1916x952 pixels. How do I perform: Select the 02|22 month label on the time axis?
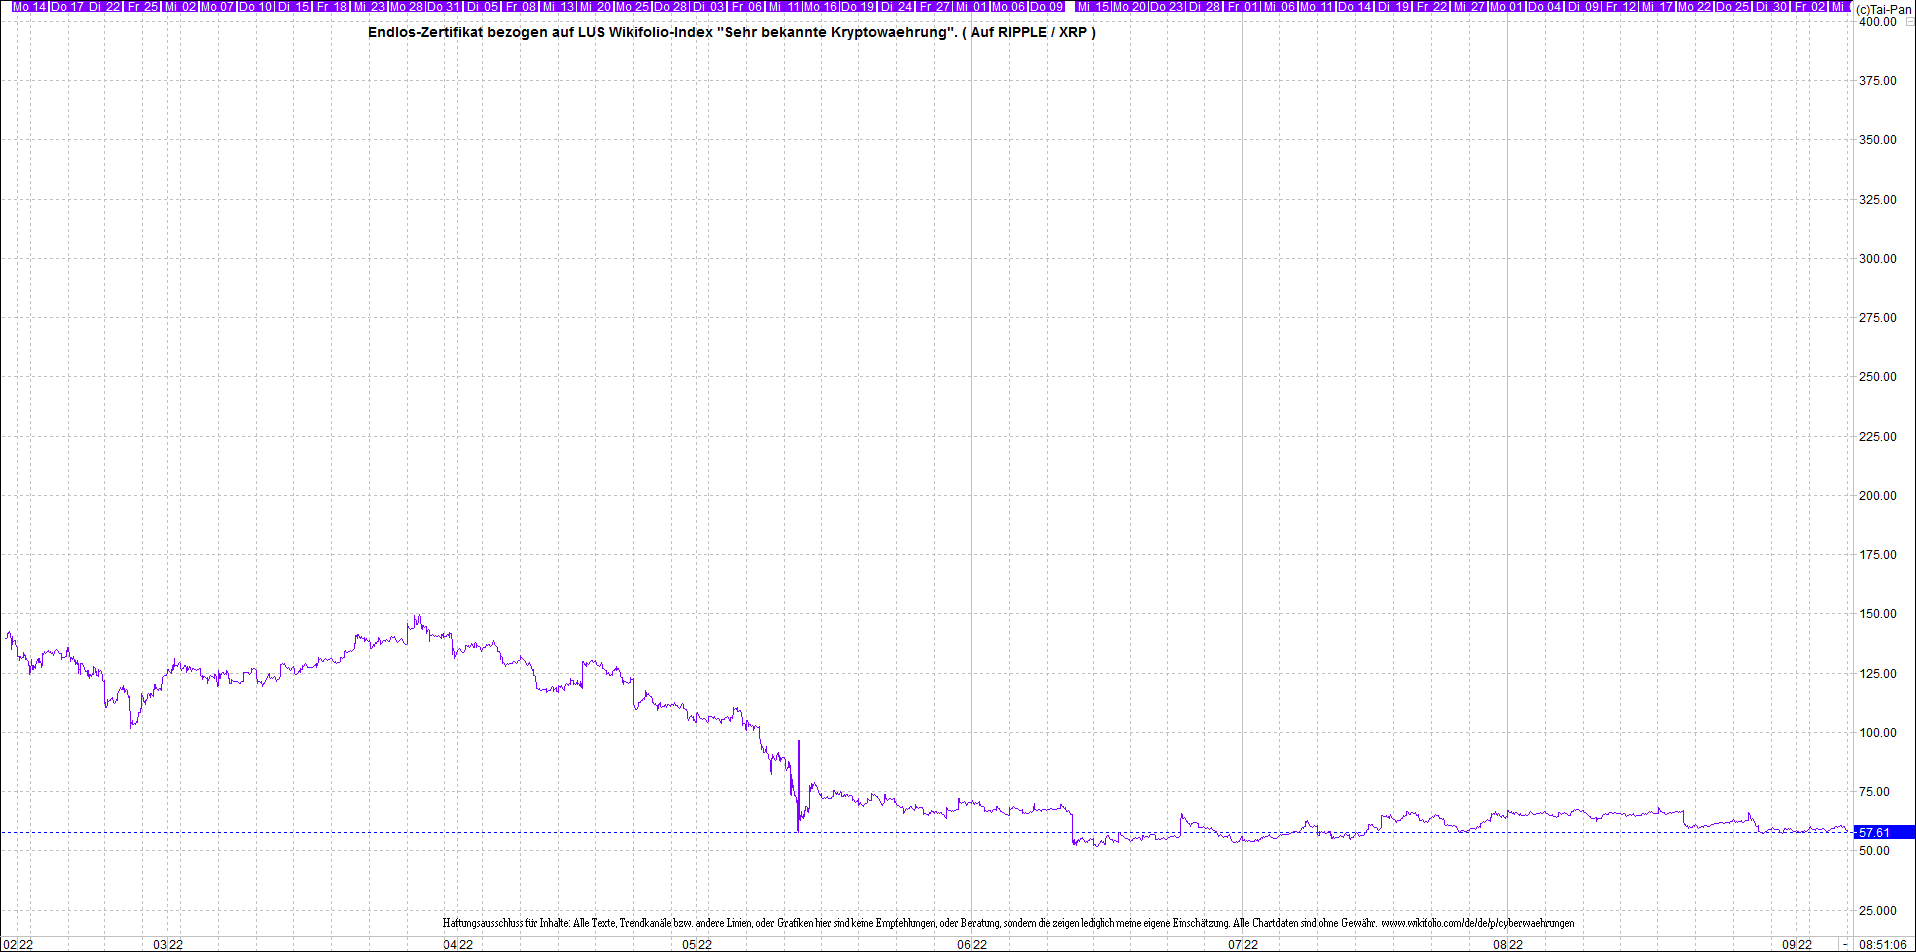pyautogui.click(x=18, y=944)
